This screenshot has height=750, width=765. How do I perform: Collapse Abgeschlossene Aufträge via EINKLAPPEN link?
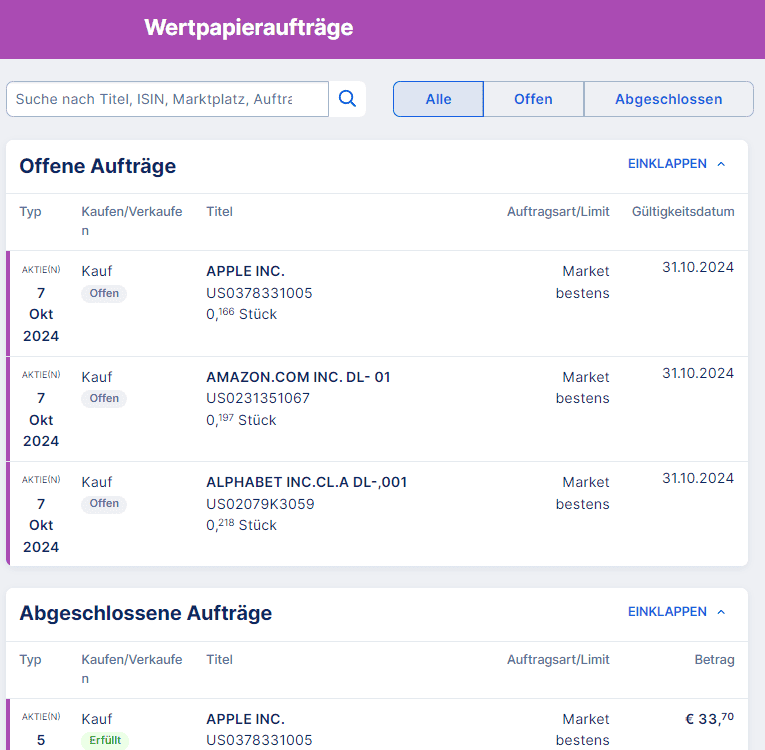click(x=667, y=611)
